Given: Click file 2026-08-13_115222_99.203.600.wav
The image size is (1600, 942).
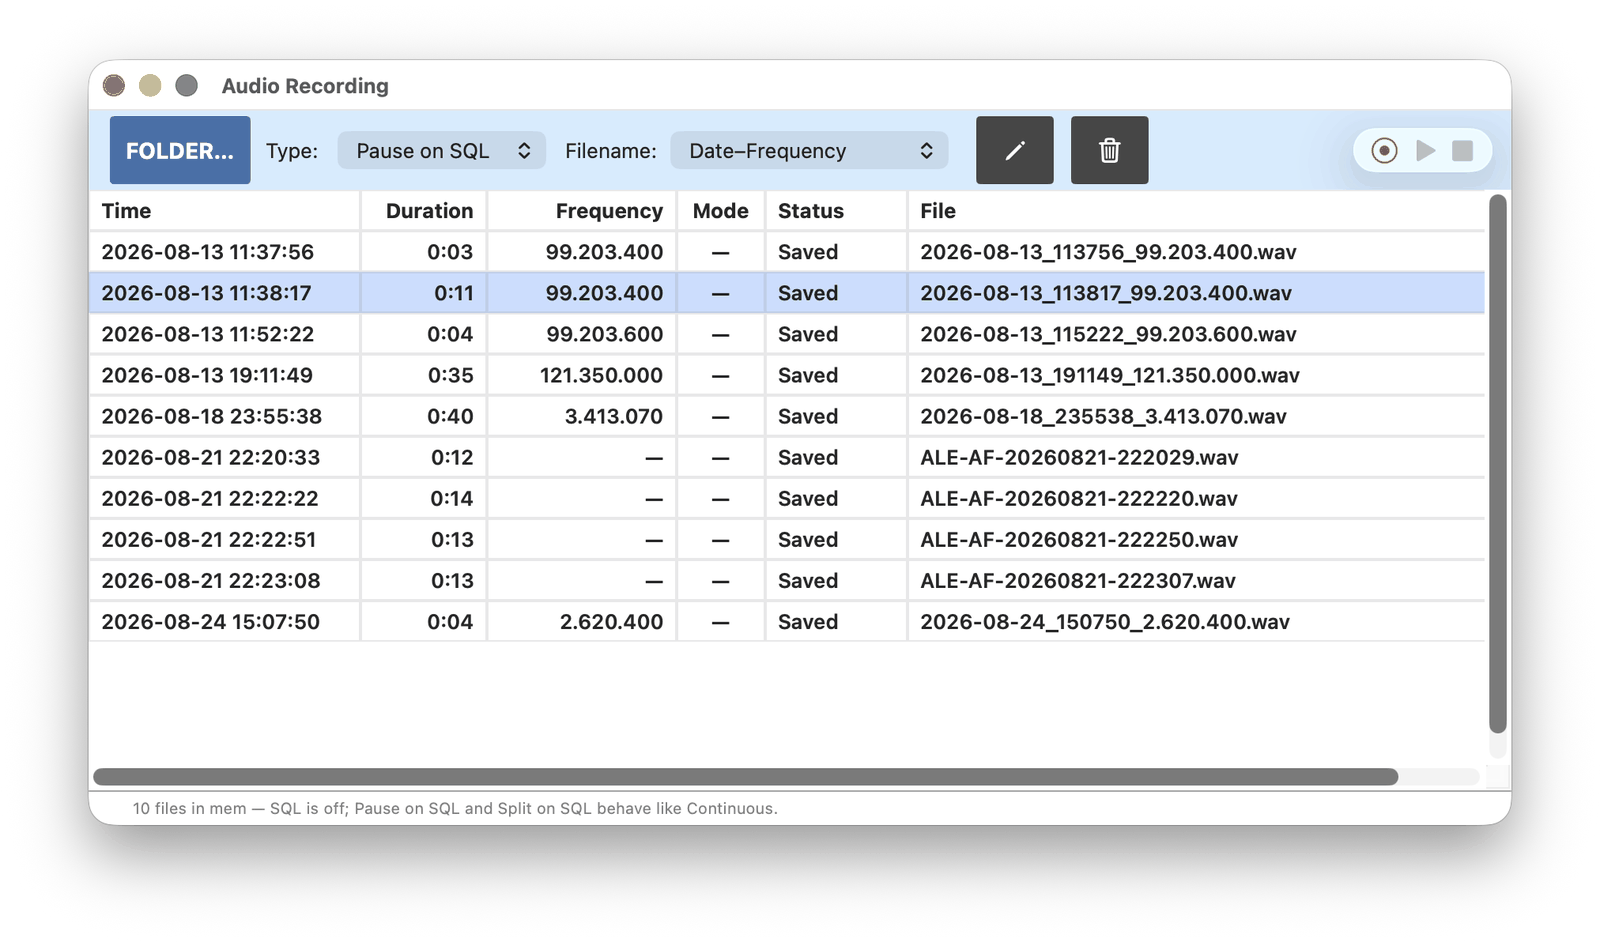Looking at the screenshot, I should 1108,334.
